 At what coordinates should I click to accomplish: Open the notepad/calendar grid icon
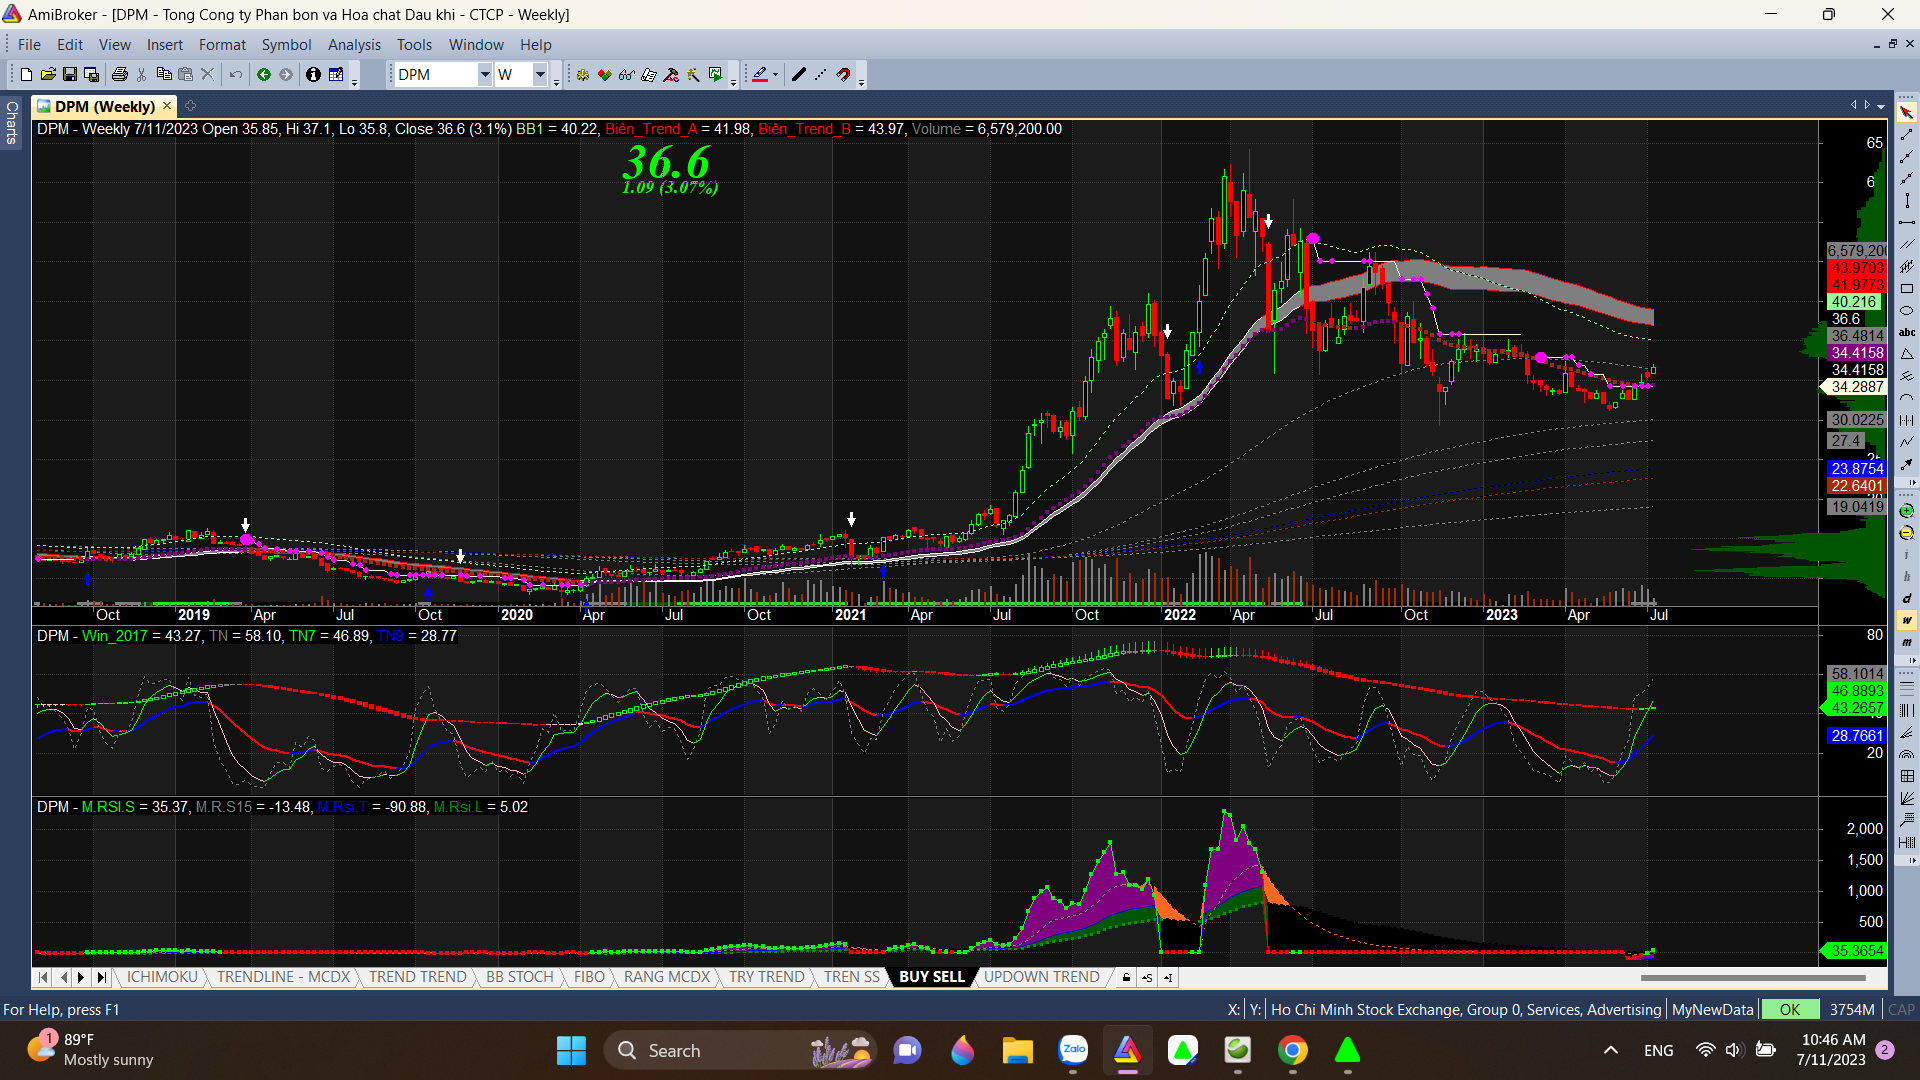[336, 75]
